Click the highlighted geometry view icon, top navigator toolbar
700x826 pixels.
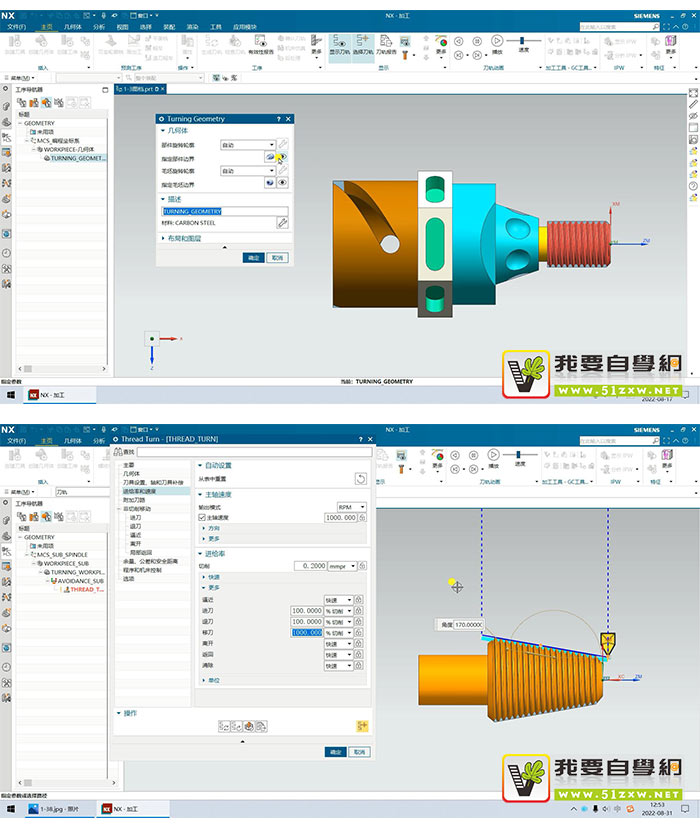pos(46,103)
